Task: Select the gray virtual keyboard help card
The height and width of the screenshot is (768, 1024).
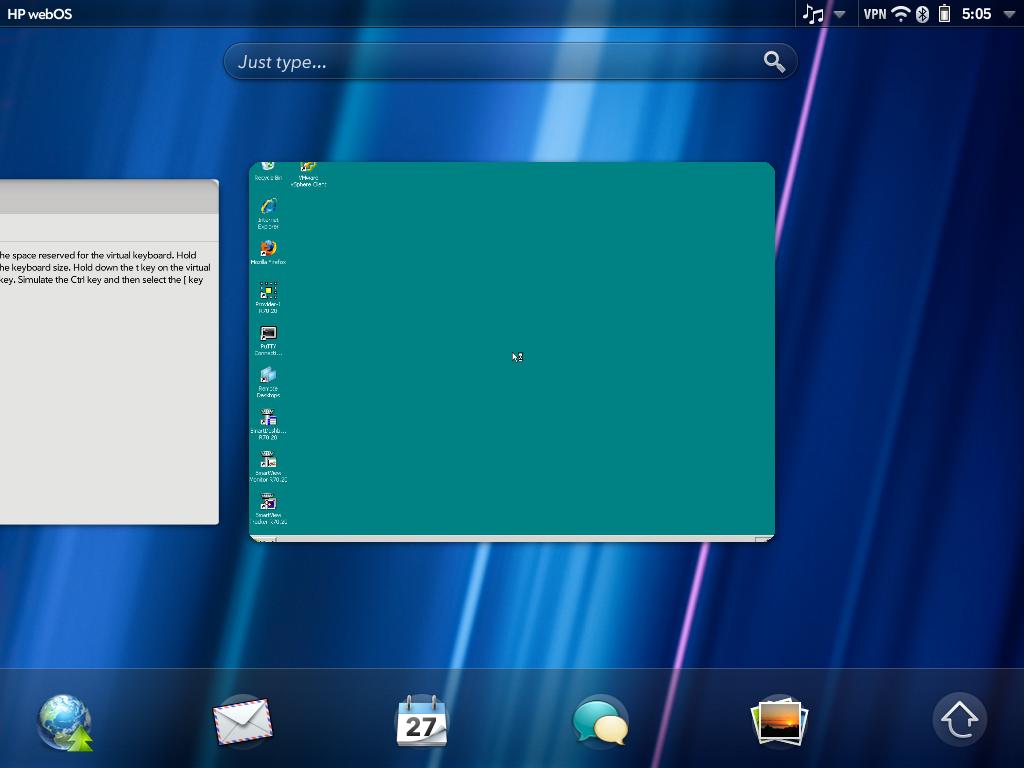Action: point(109,352)
